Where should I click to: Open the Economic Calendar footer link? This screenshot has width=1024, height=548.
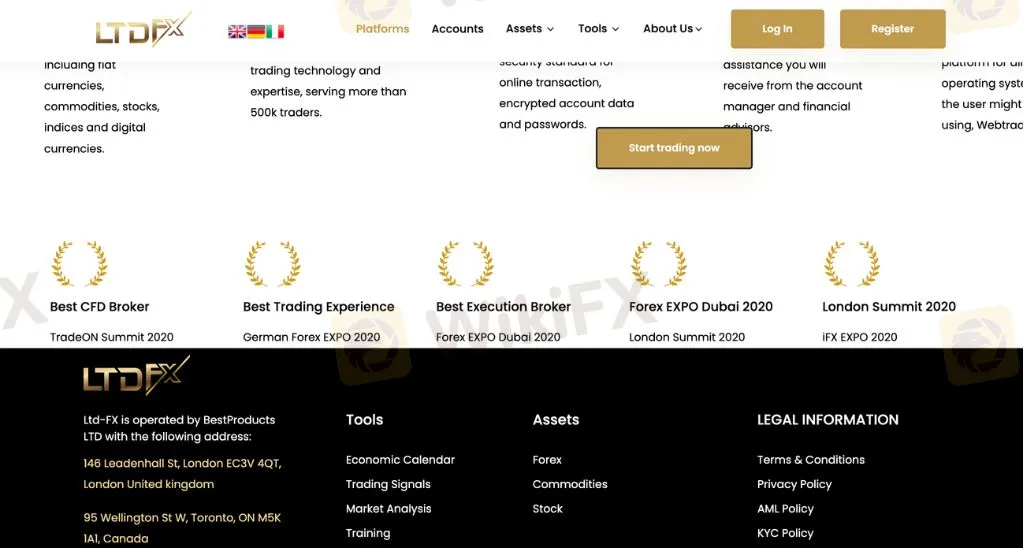[400, 460]
